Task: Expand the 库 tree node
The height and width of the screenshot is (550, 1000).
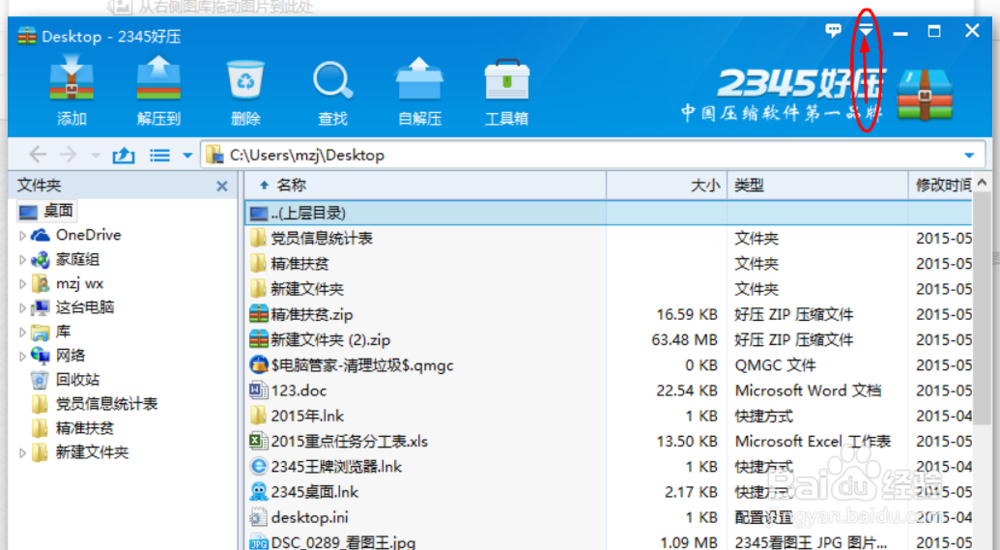Action: click(x=22, y=332)
